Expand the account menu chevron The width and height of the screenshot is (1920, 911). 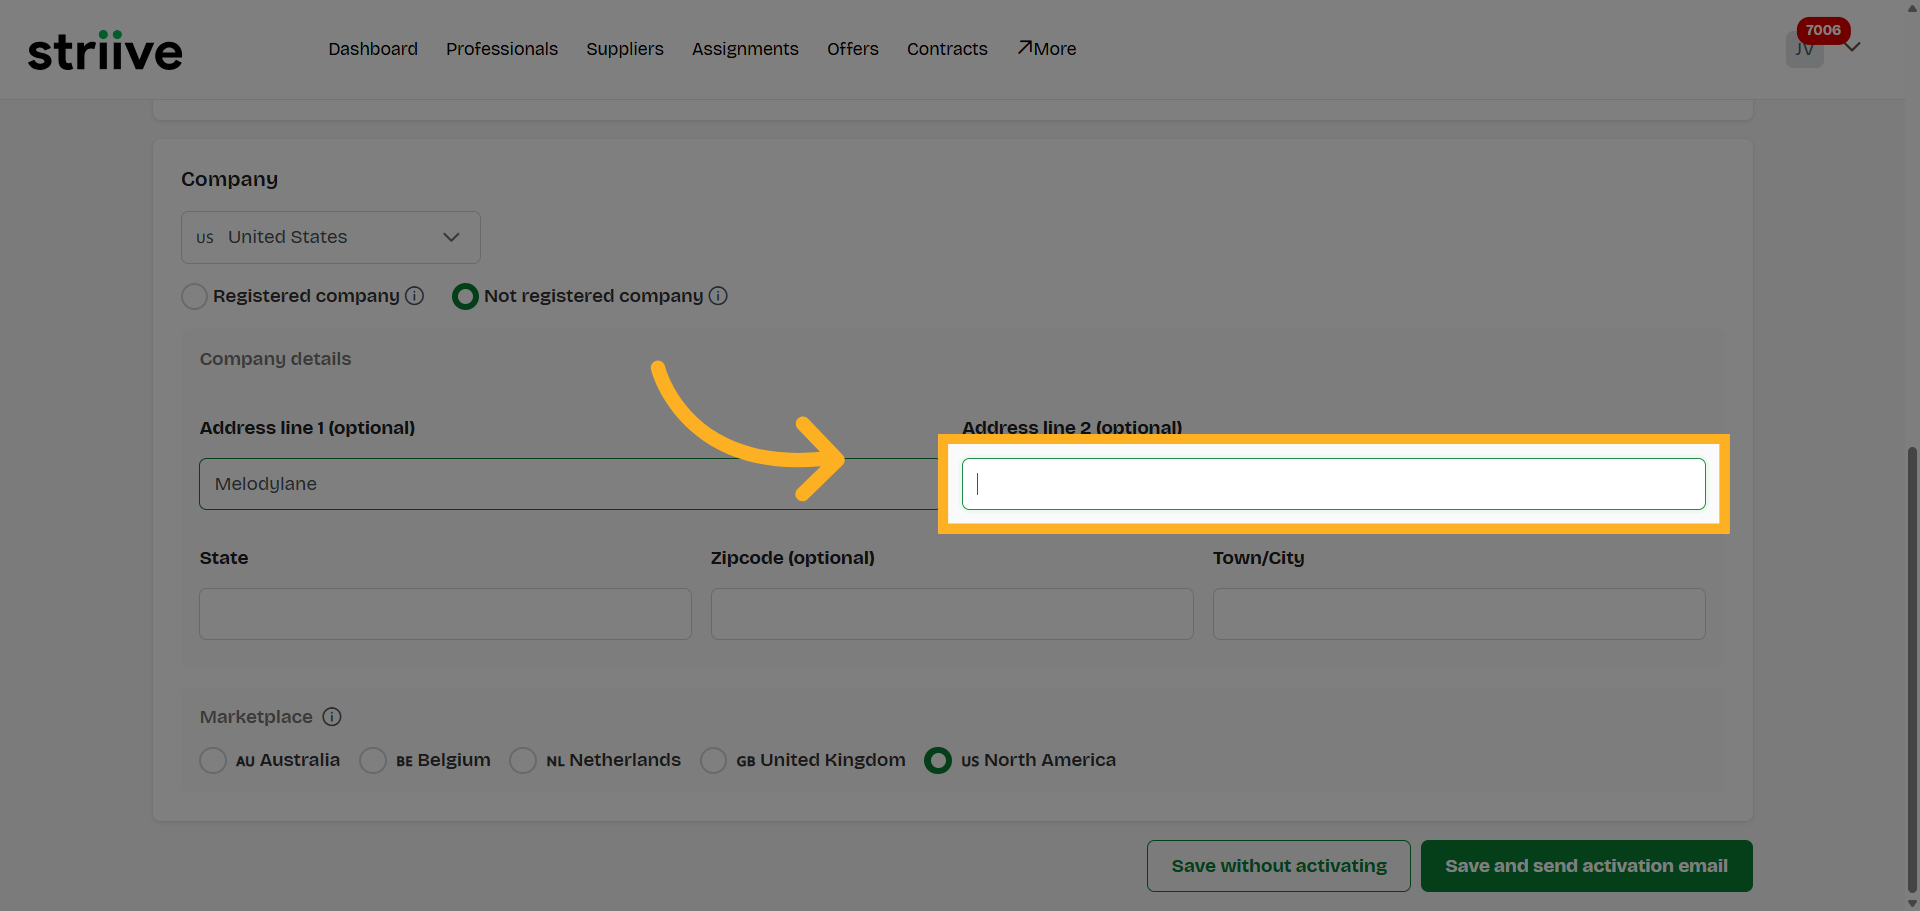[1853, 47]
